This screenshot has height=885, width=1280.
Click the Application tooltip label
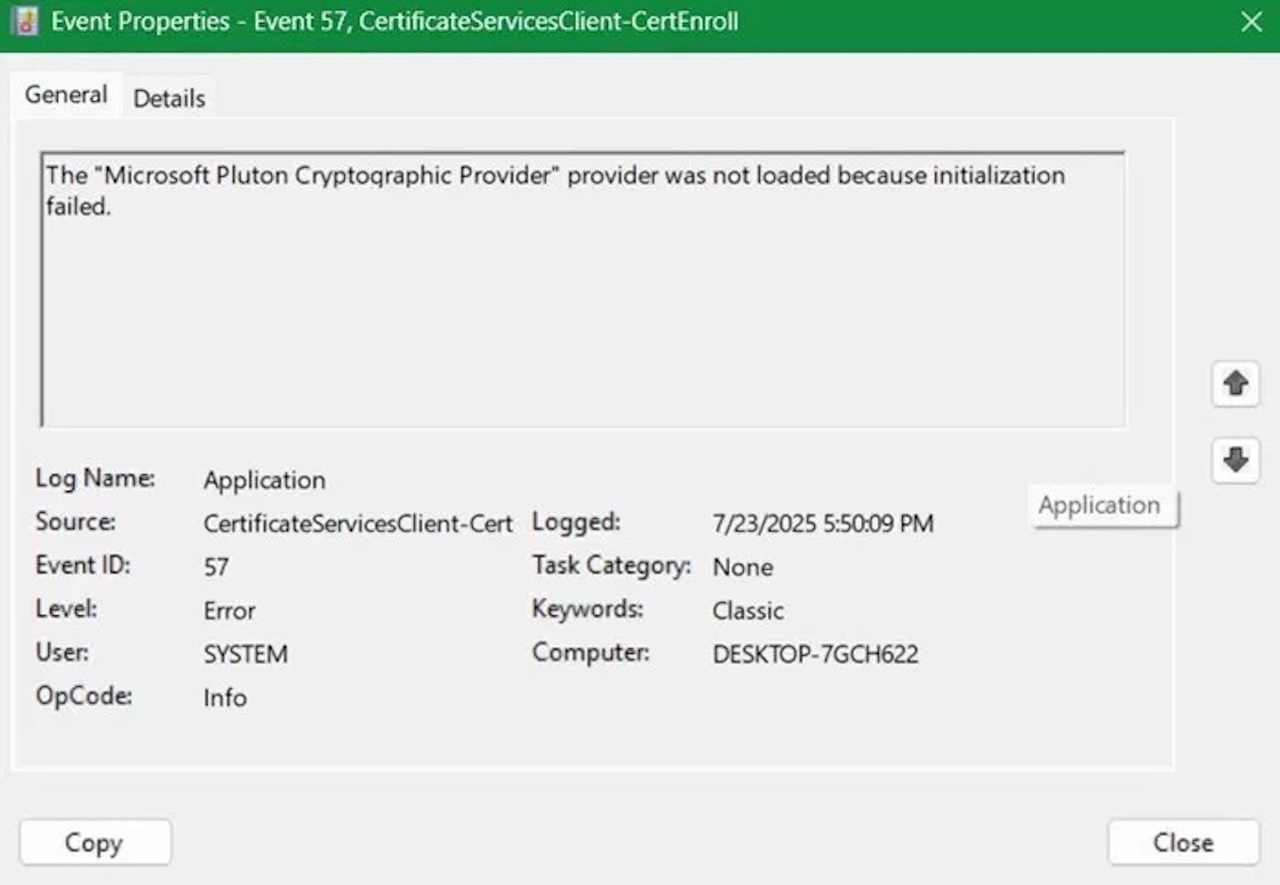pos(1099,506)
